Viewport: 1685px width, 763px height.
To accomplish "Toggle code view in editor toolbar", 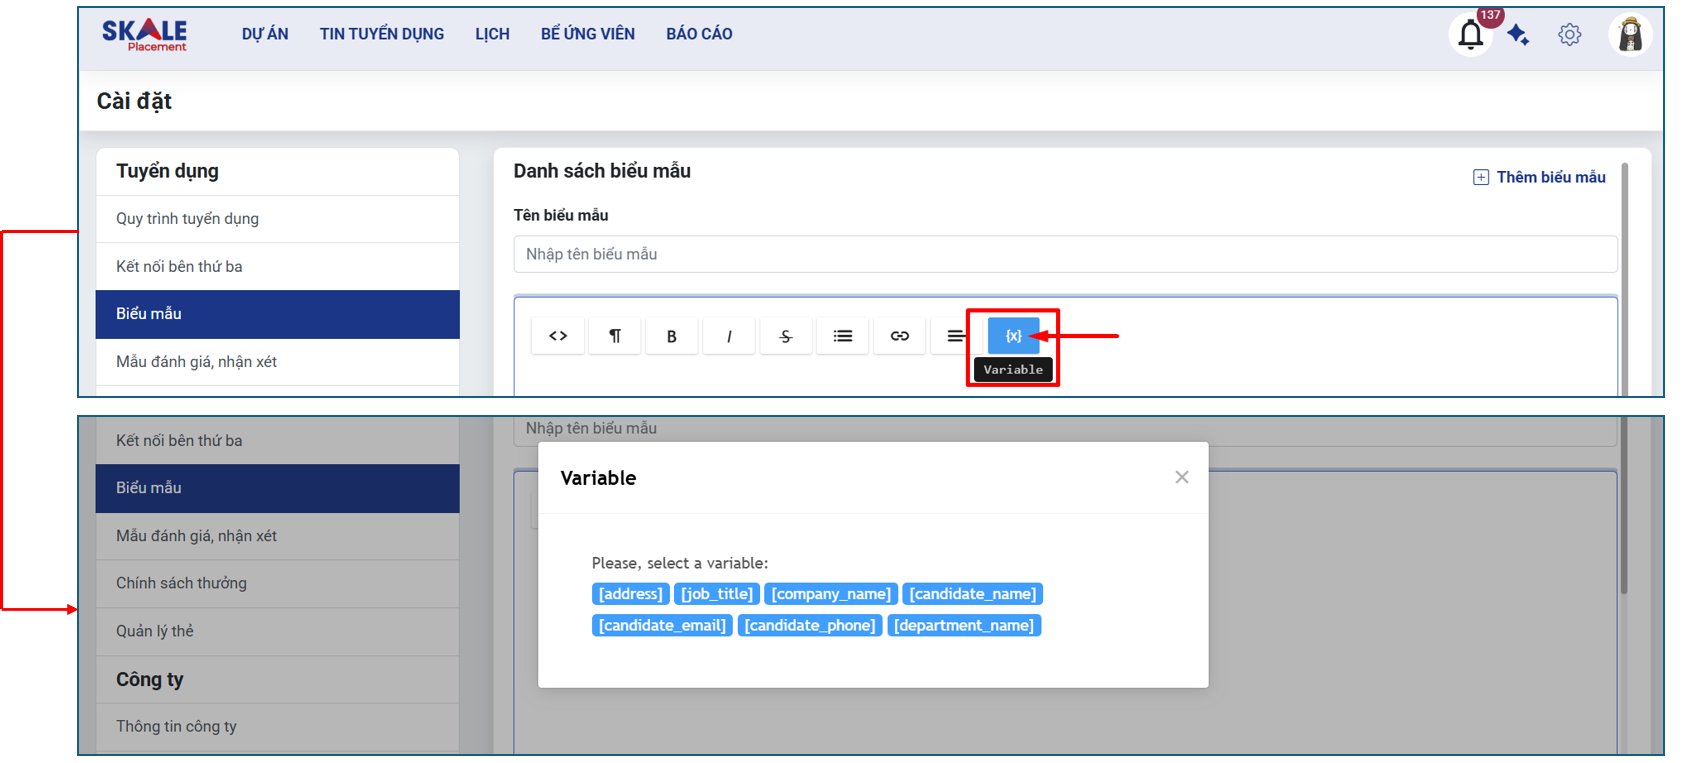I will [x=558, y=336].
